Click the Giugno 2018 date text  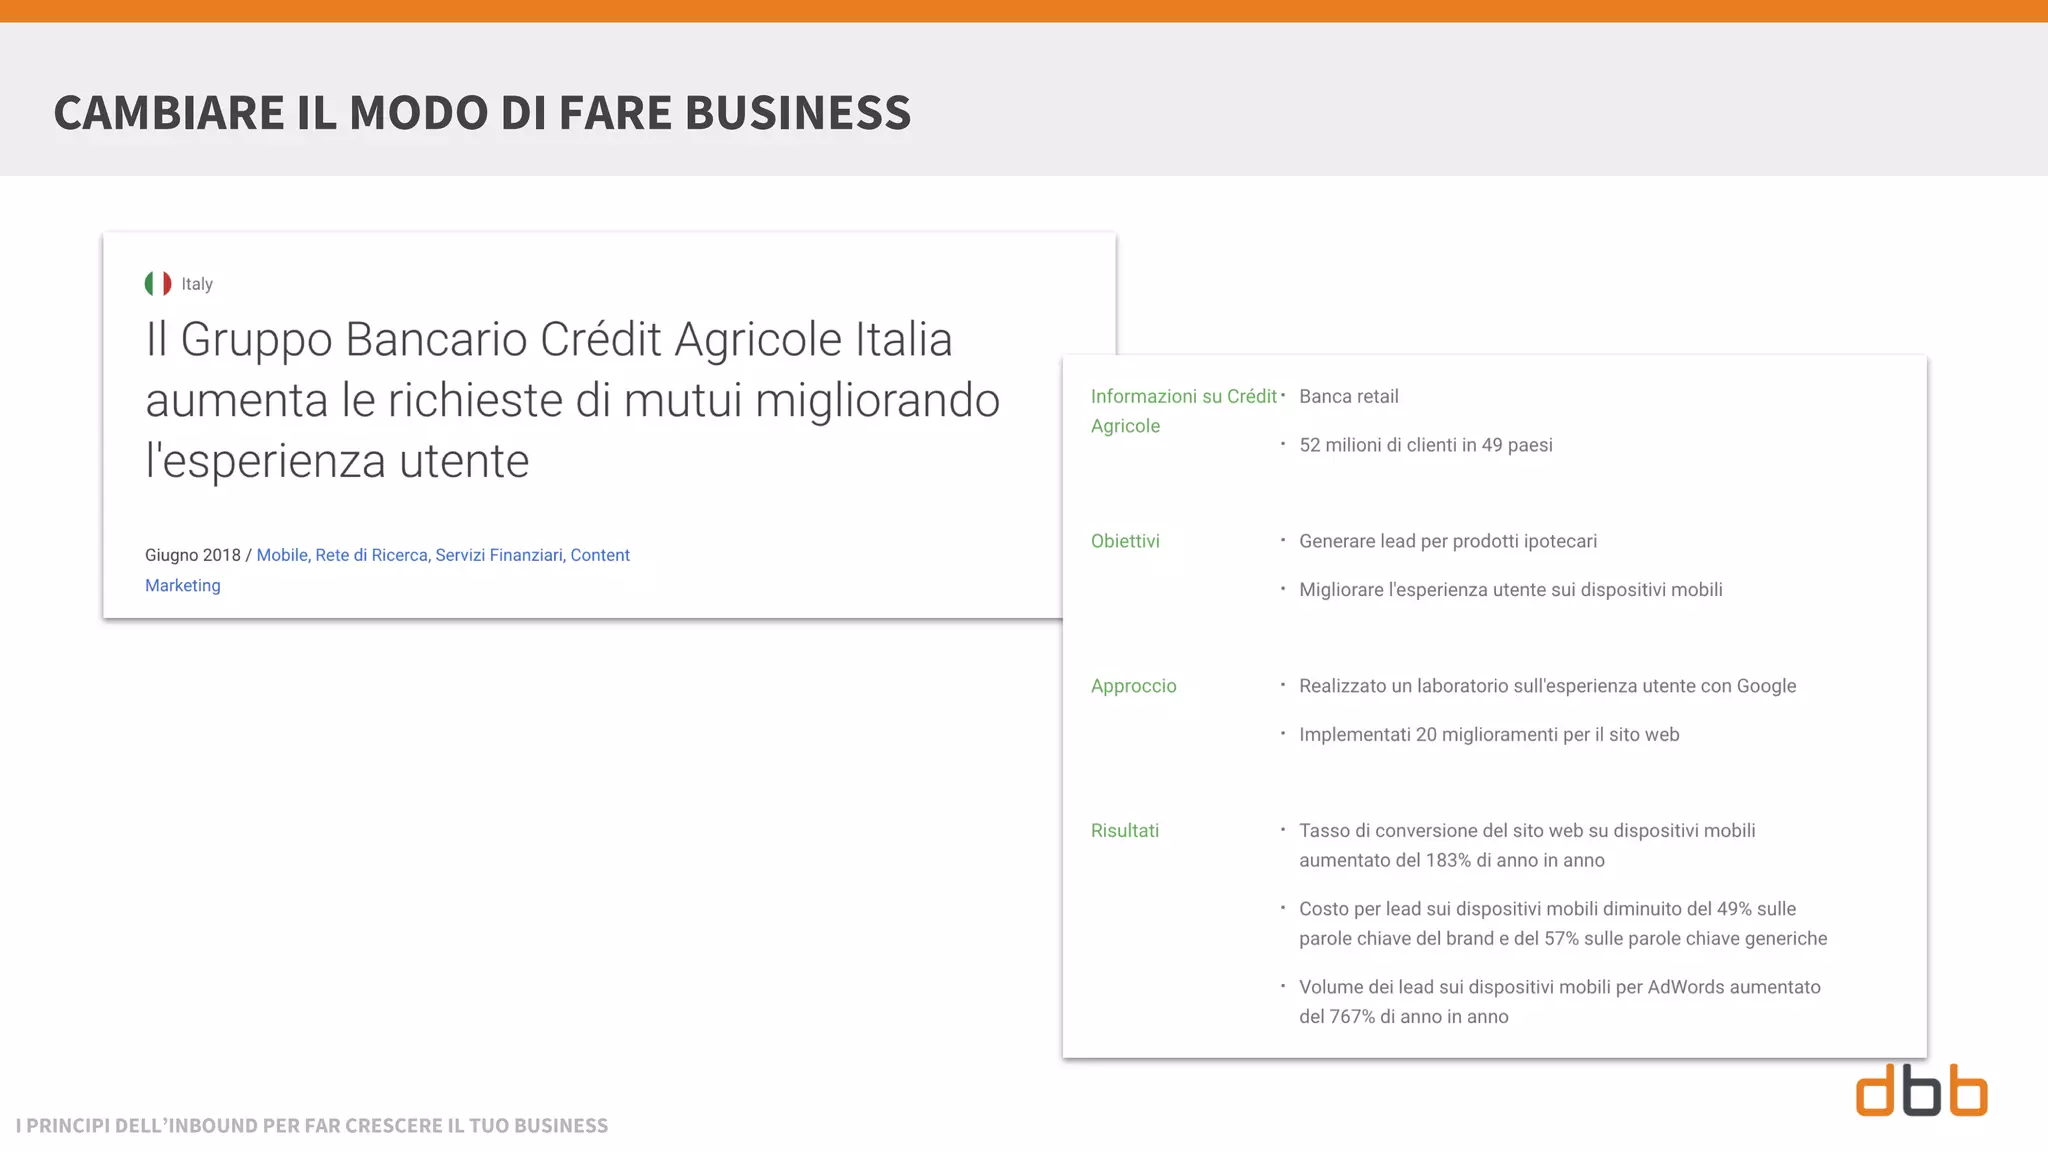(192, 555)
